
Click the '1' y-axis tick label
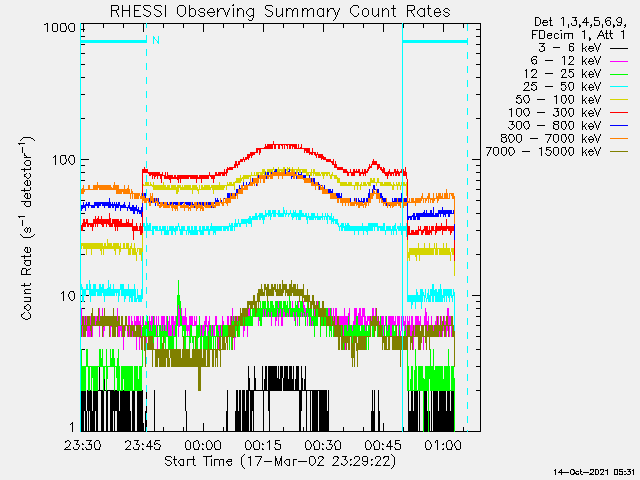pos(72,427)
